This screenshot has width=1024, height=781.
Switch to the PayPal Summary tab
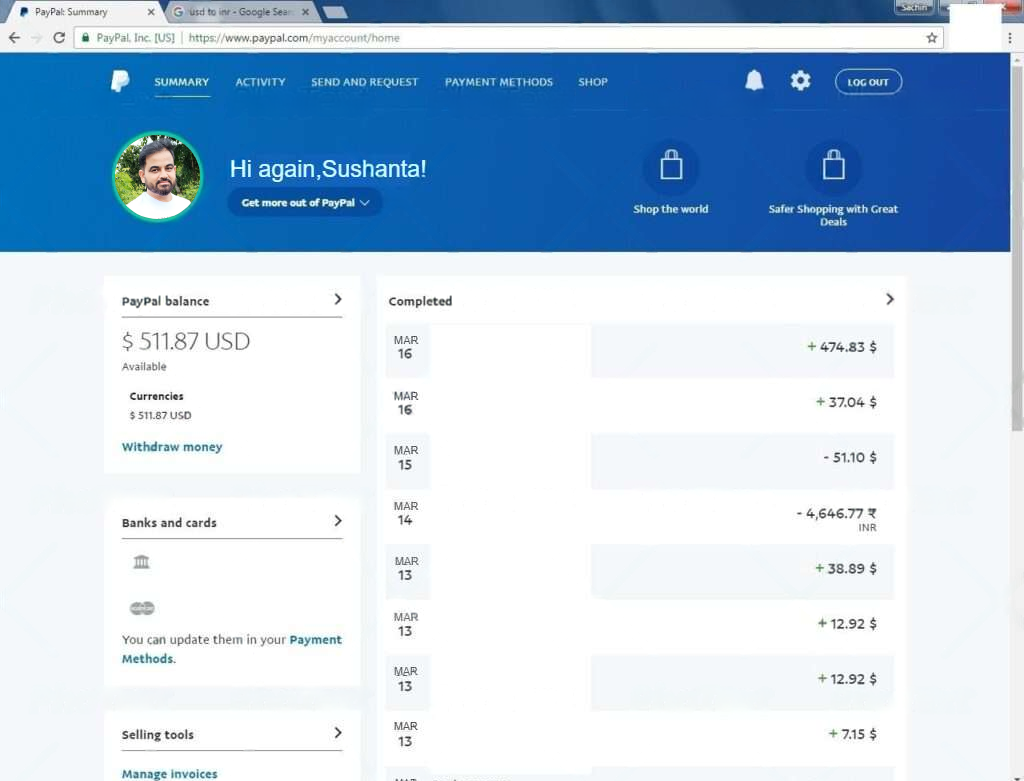86,12
